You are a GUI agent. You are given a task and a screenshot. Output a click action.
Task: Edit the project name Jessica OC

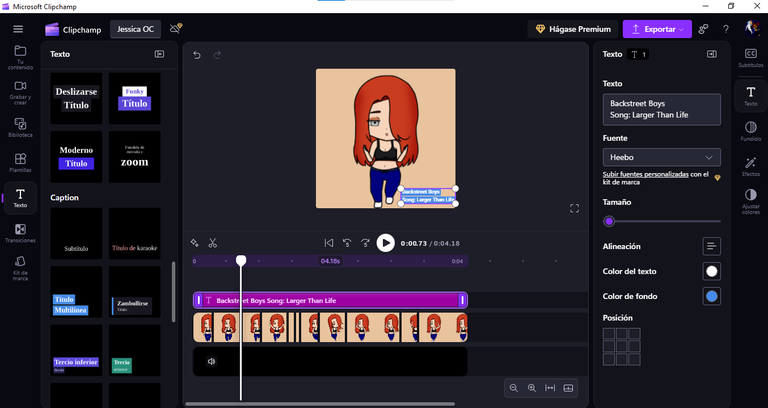[135, 29]
